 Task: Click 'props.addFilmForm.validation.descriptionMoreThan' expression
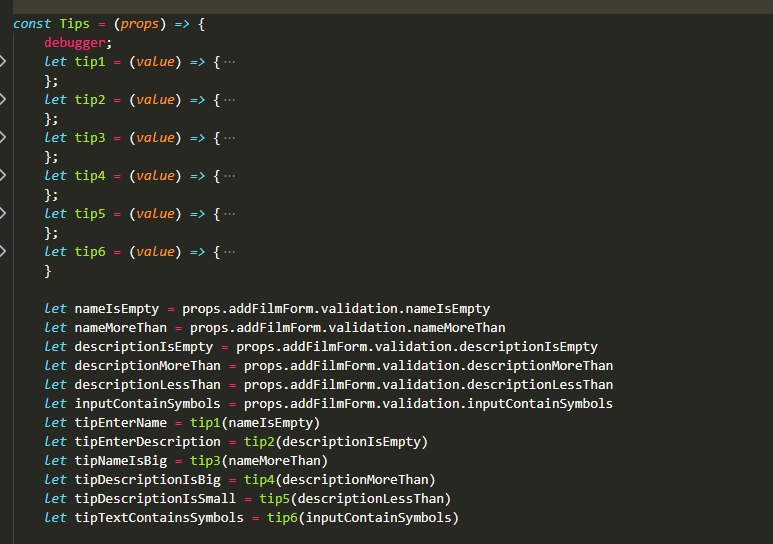coord(428,365)
